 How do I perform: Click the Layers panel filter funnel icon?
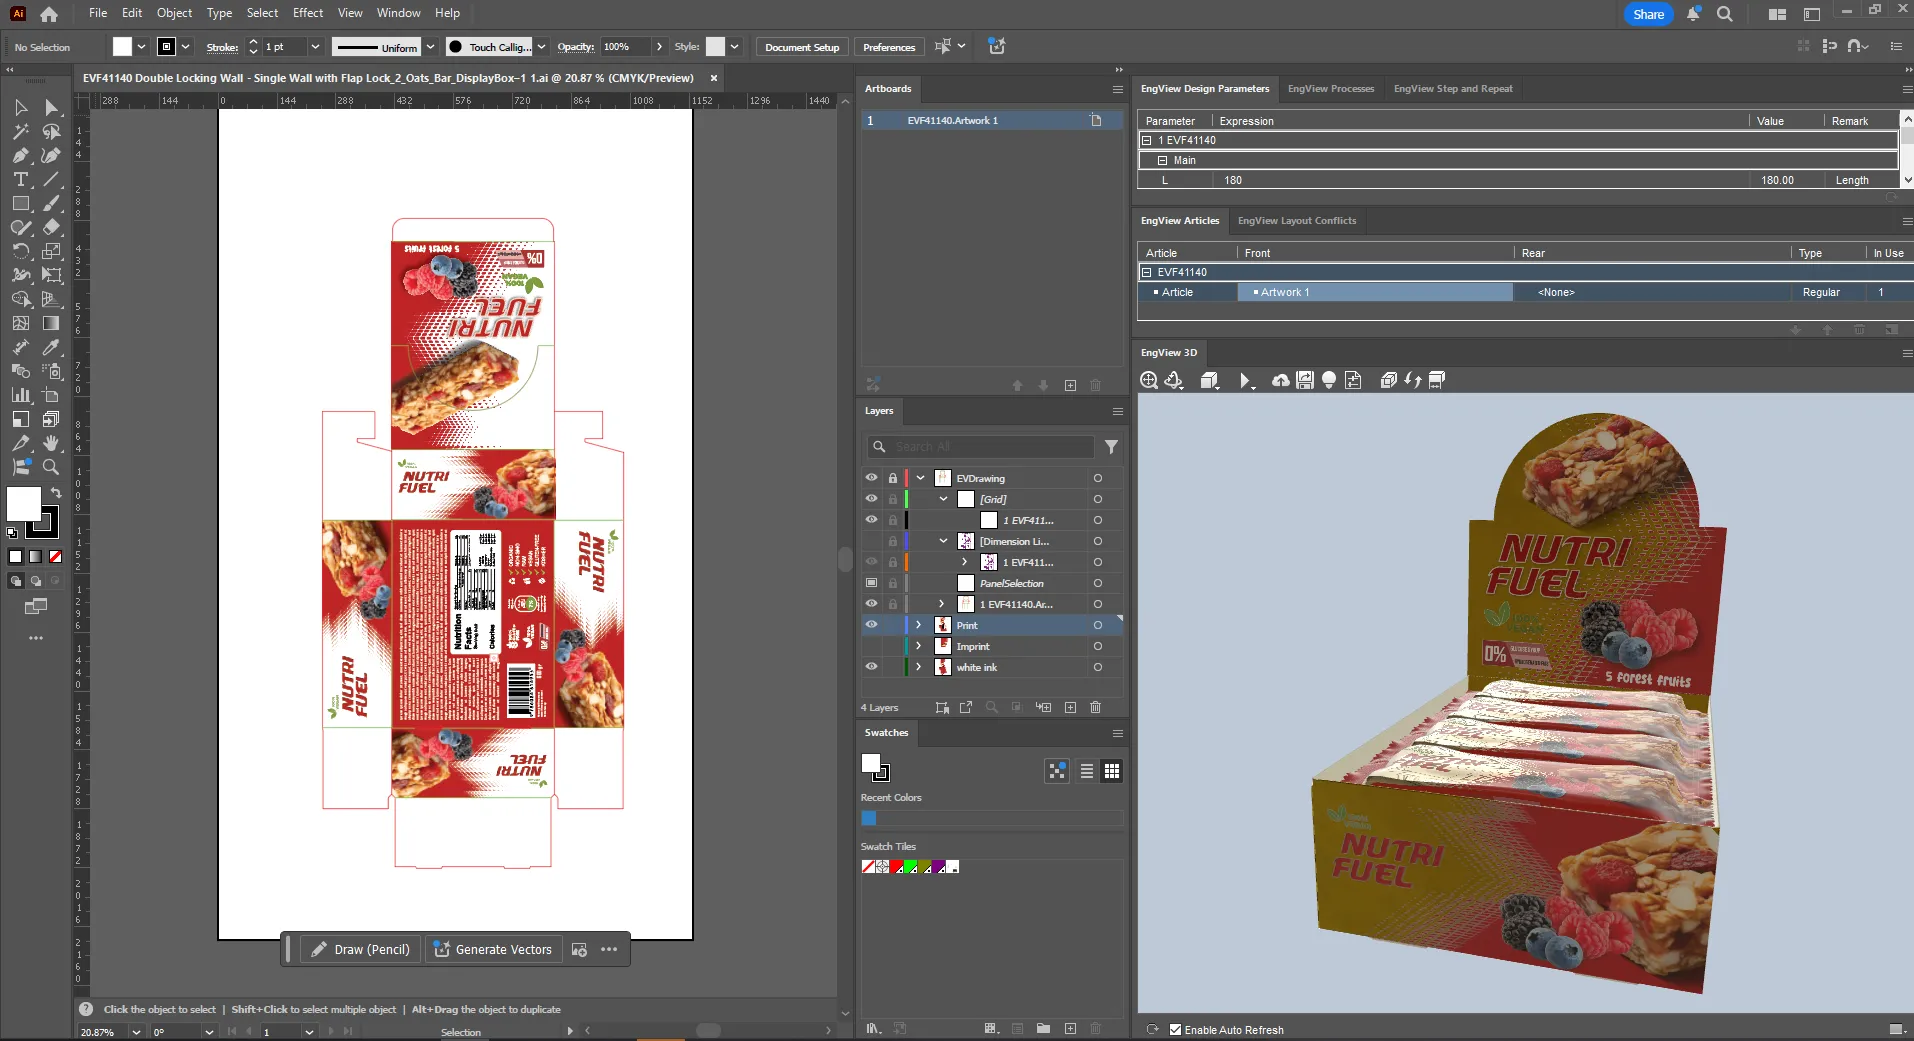(1111, 447)
